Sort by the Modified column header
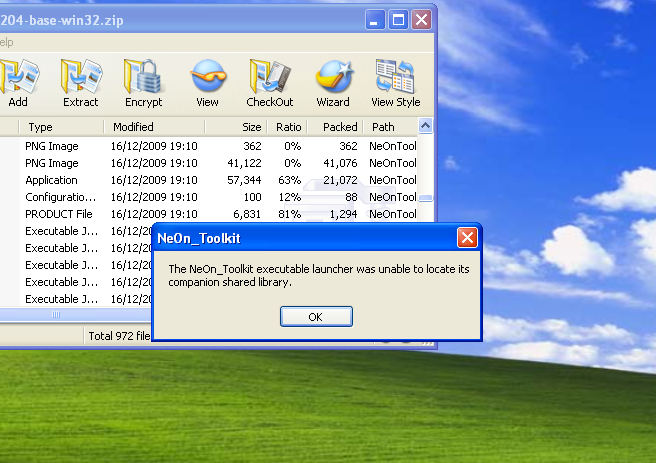The image size is (656, 463). pyautogui.click(x=154, y=127)
